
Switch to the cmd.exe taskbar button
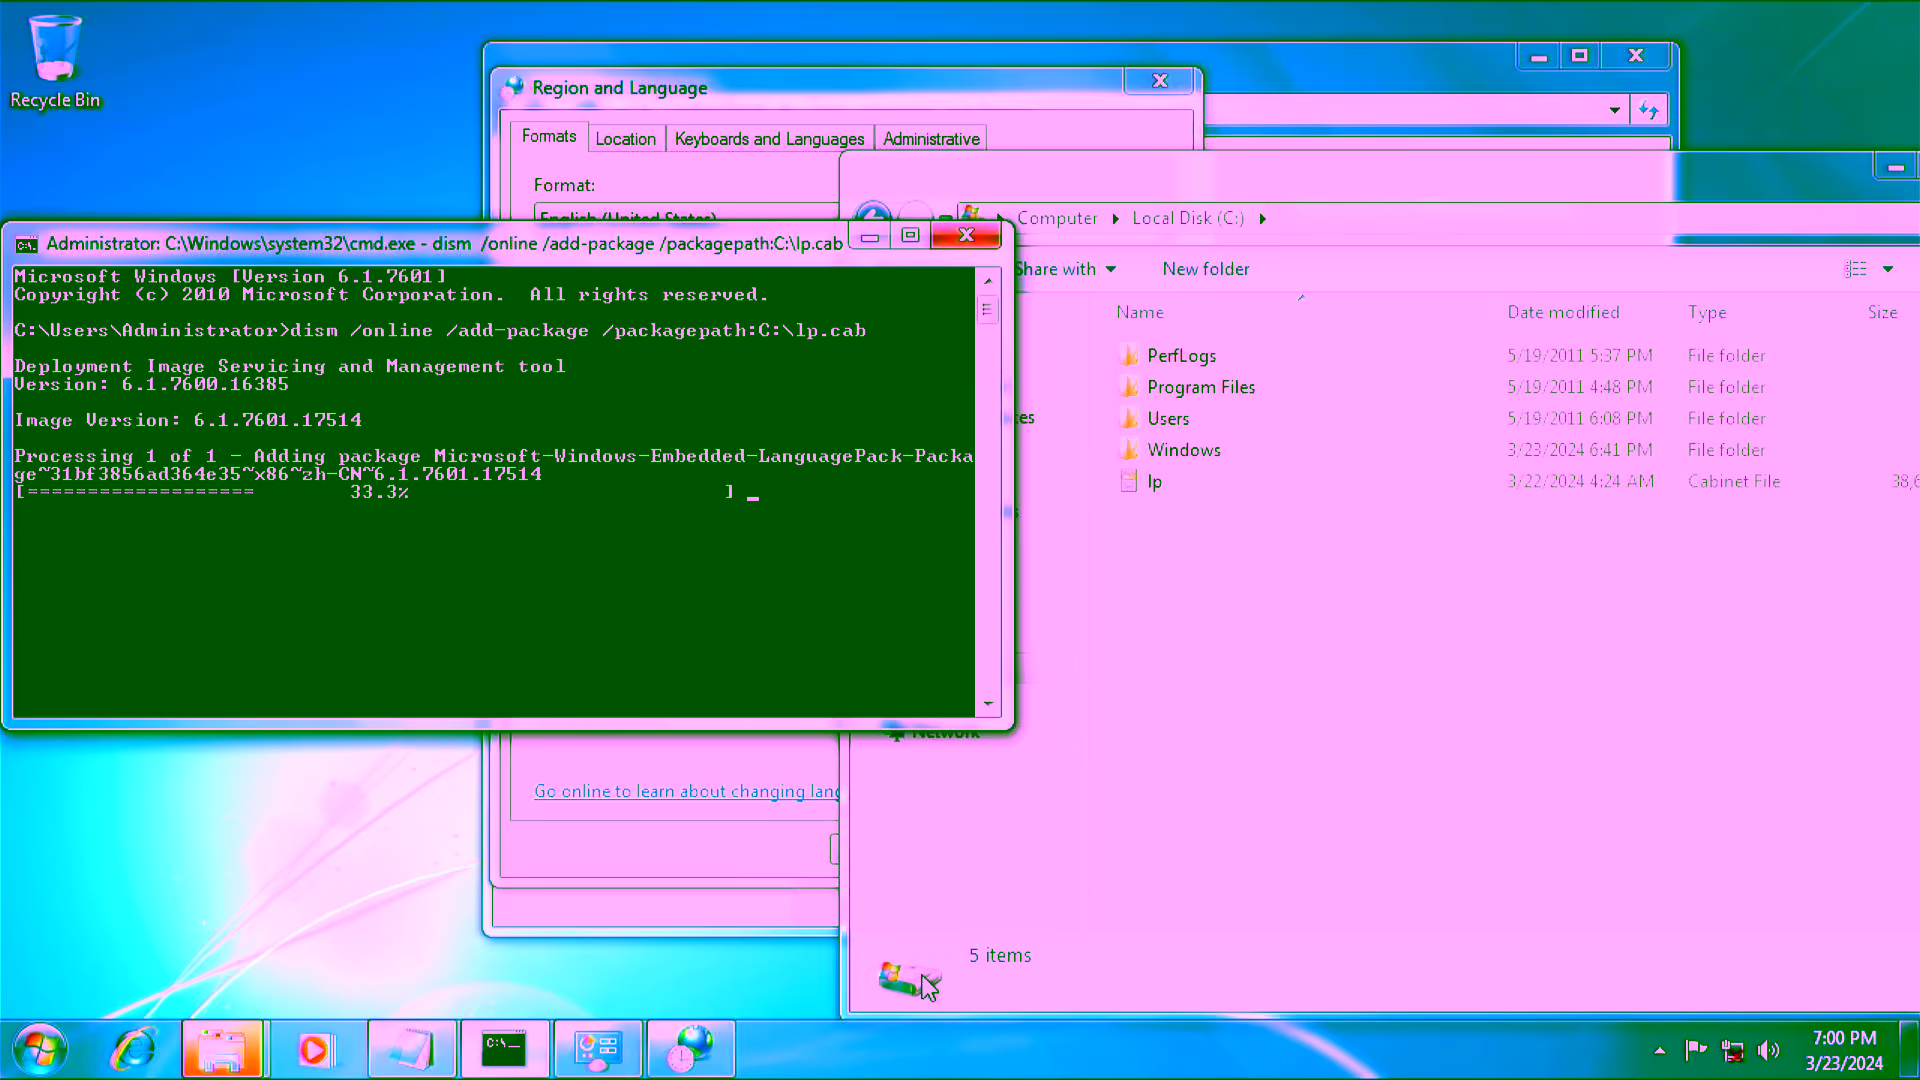click(x=504, y=1049)
